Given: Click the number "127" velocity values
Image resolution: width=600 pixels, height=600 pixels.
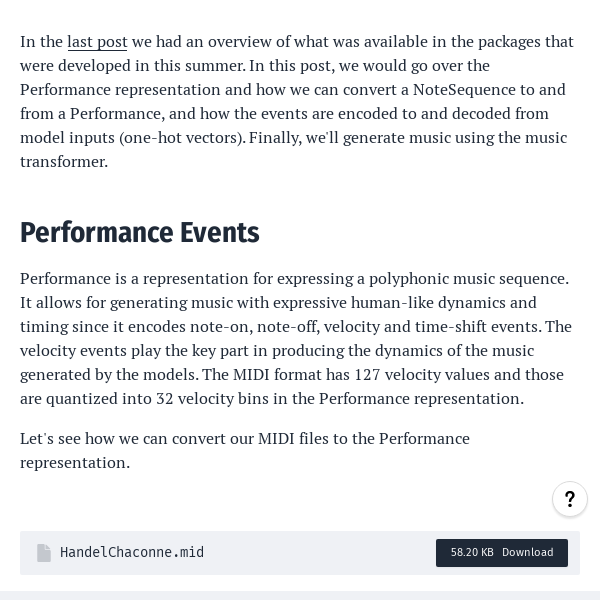Looking at the screenshot, I should pyautogui.click(x=367, y=375).
